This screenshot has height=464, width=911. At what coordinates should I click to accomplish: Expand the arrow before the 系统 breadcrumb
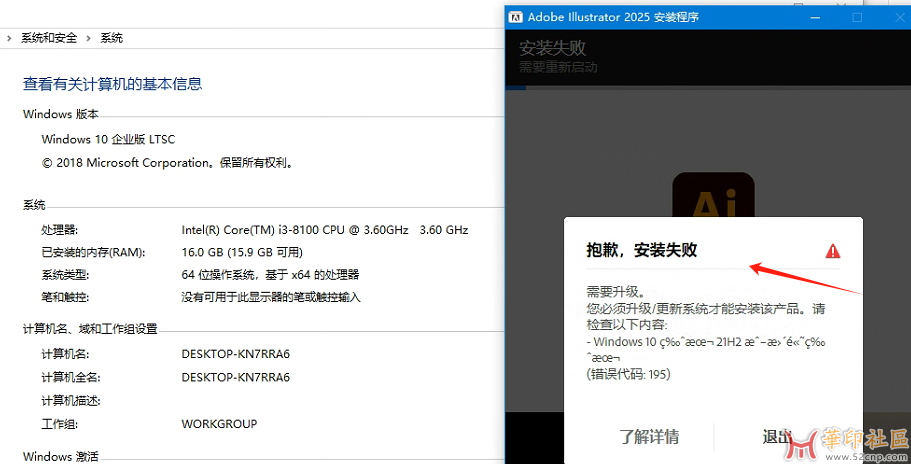click(88, 38)
